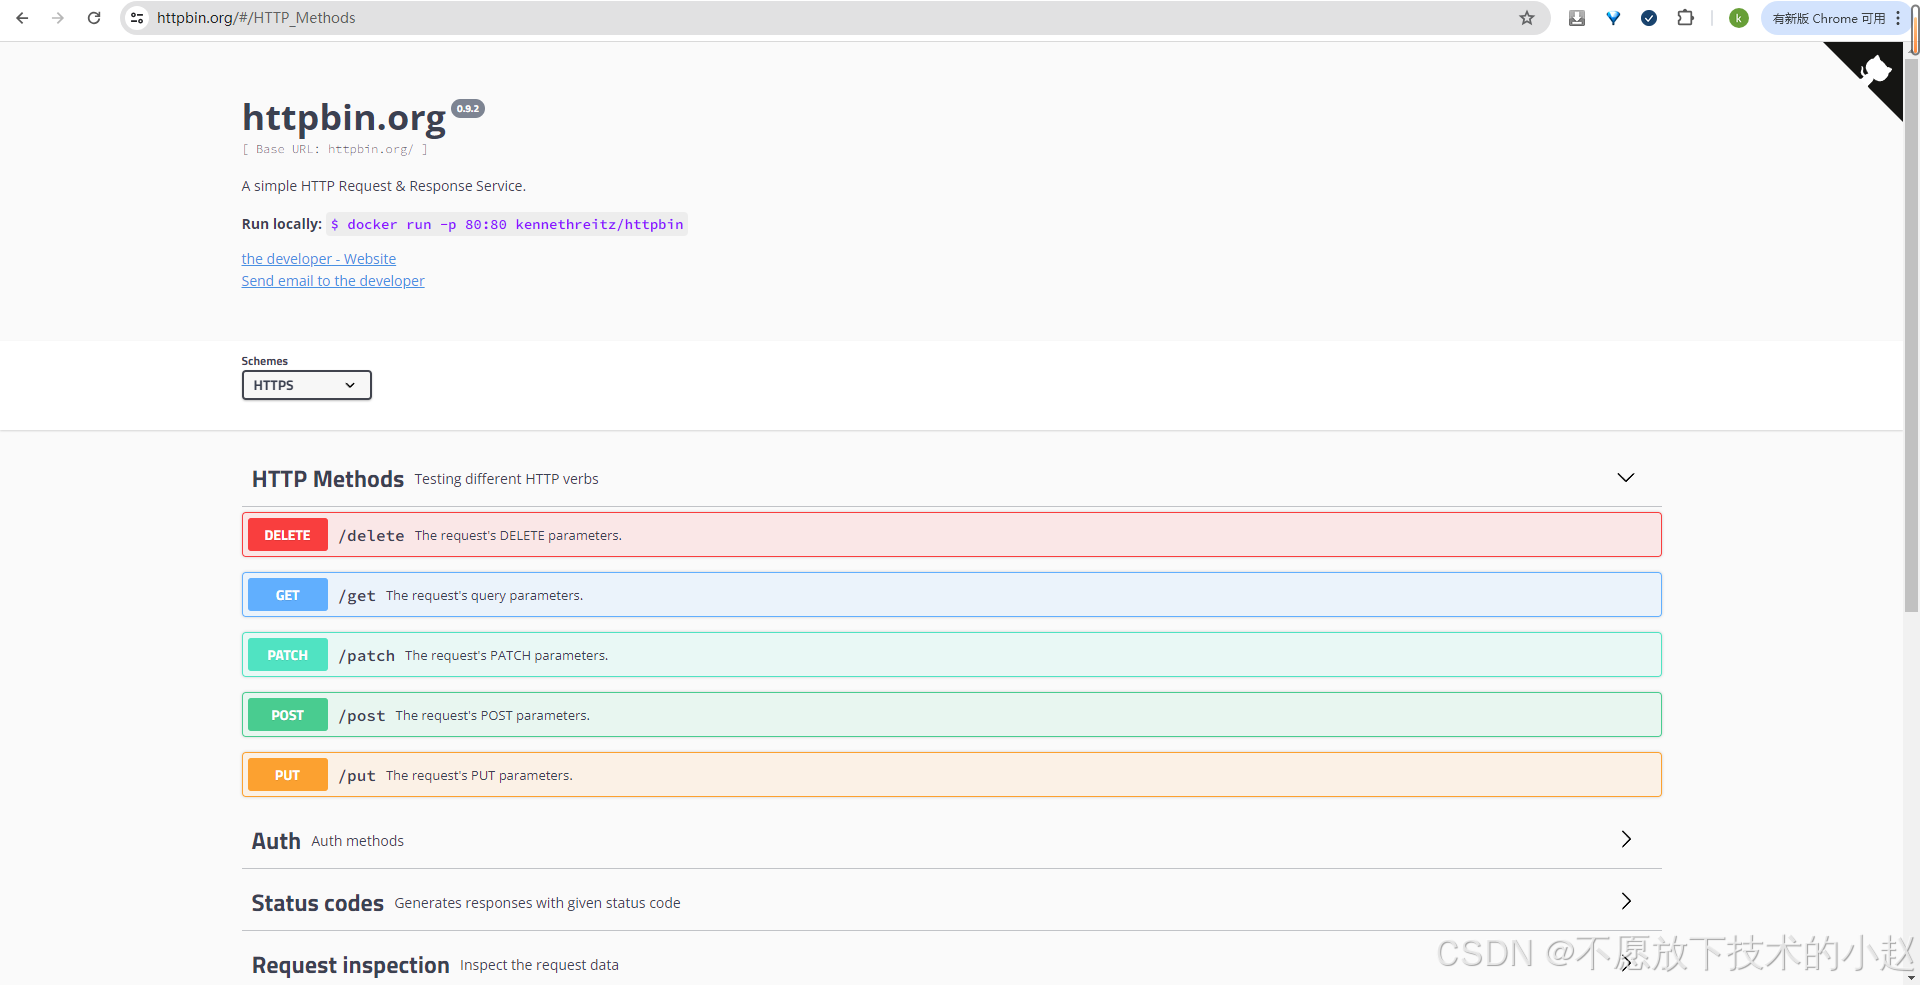The image size is (1920, 985).
Task: Click the blue checkmark extension icon
Action: coord(1649,18)
